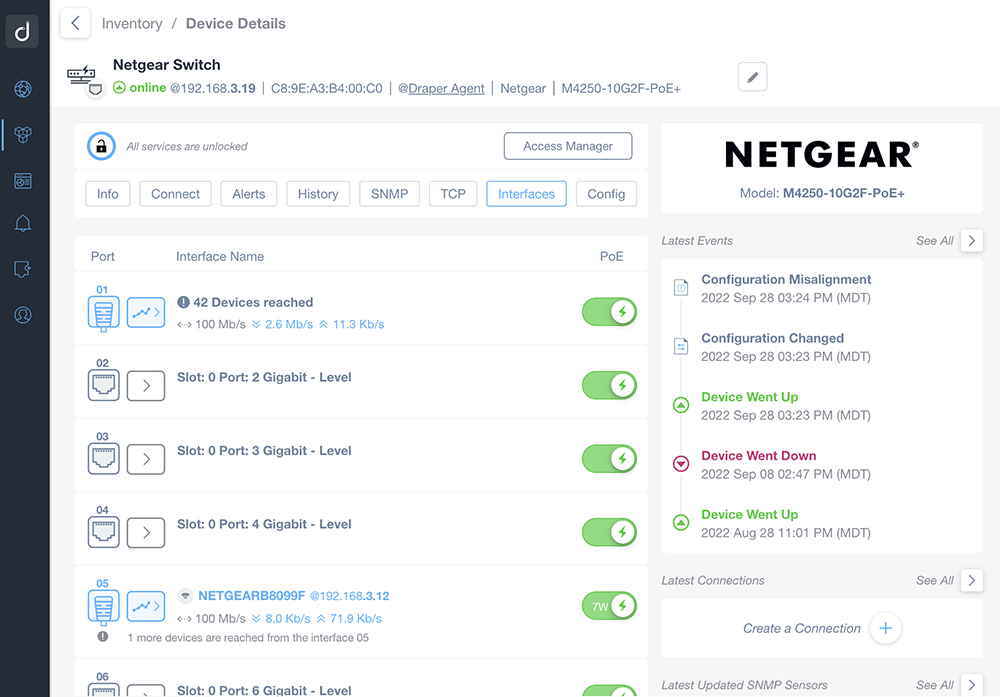The image size is (1000, 697).
Task: Click 1 more devices reached from interface 05
Action: click(248, 638)
